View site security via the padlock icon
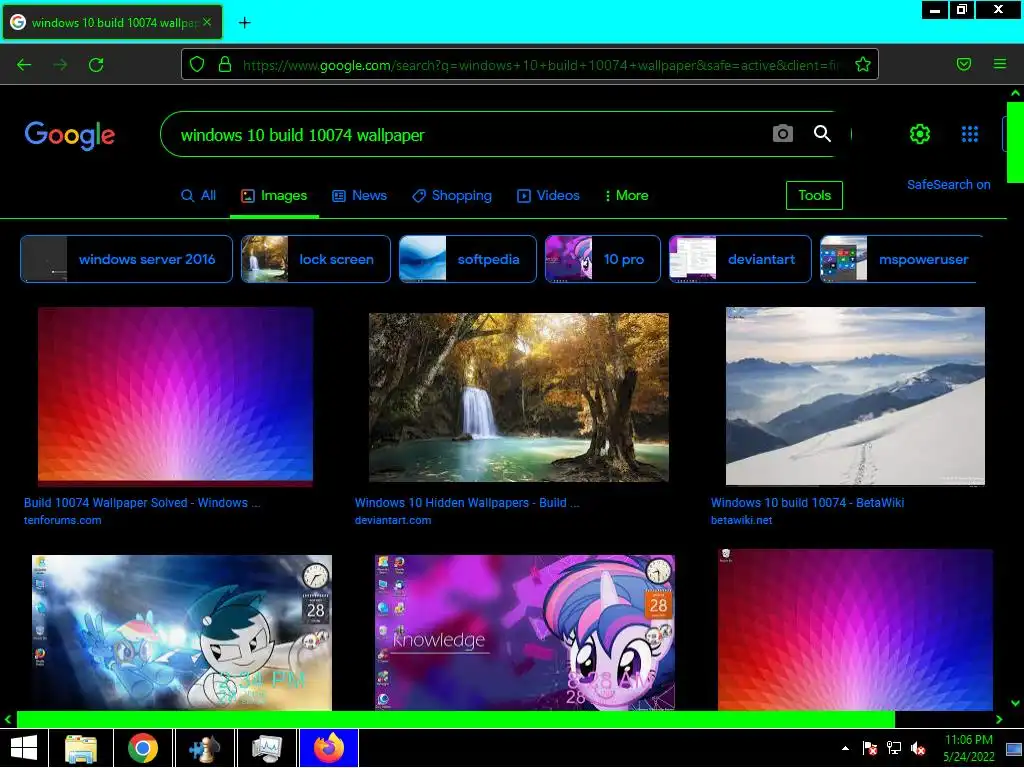 point(225,64)
